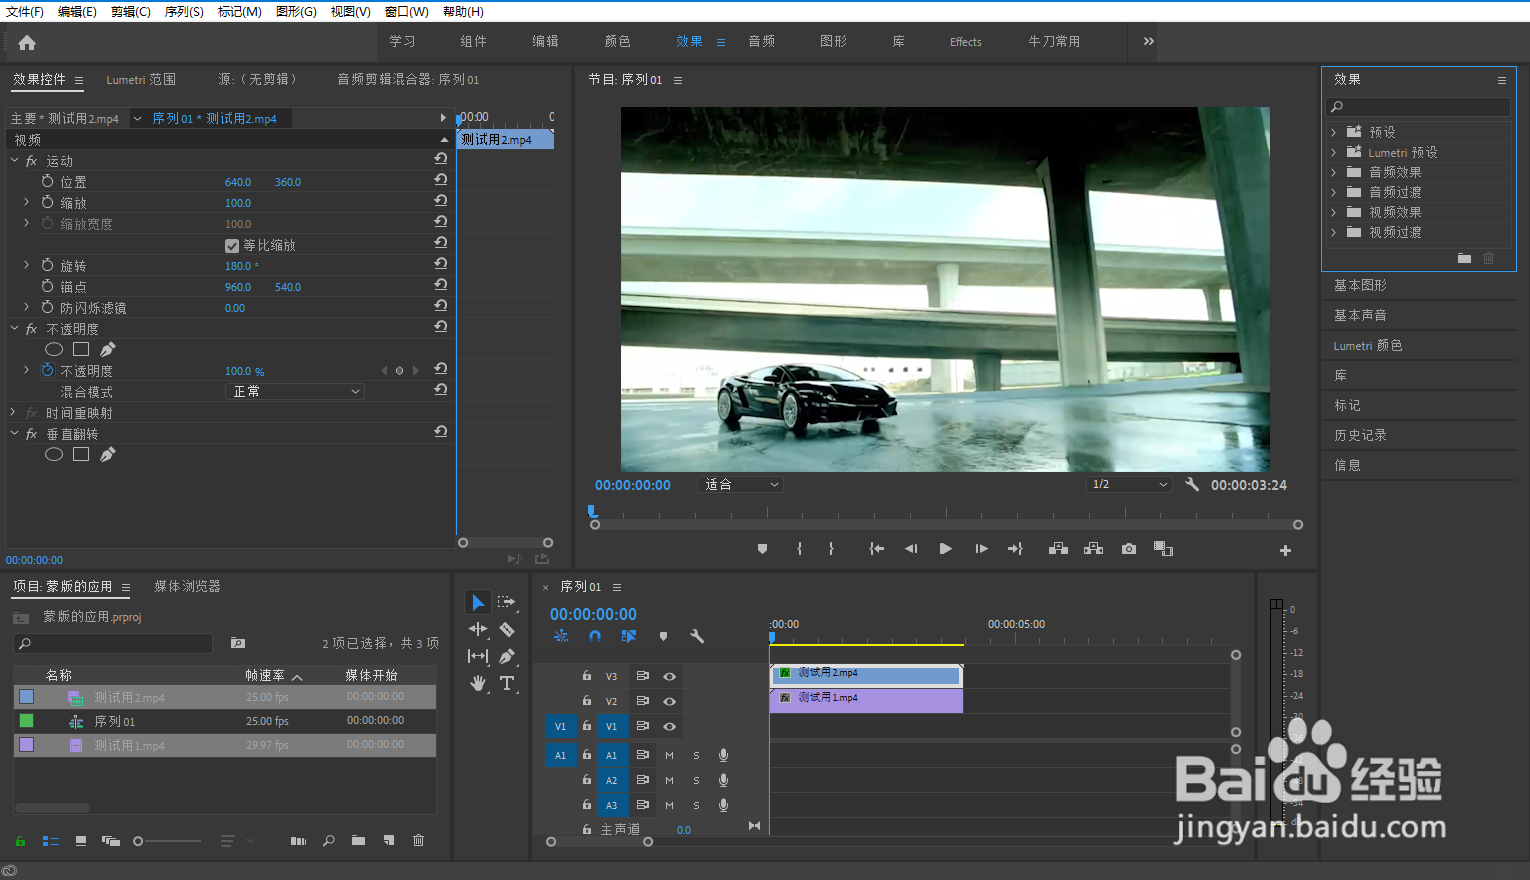Open the 文件(F) menu

click(25, 12)
